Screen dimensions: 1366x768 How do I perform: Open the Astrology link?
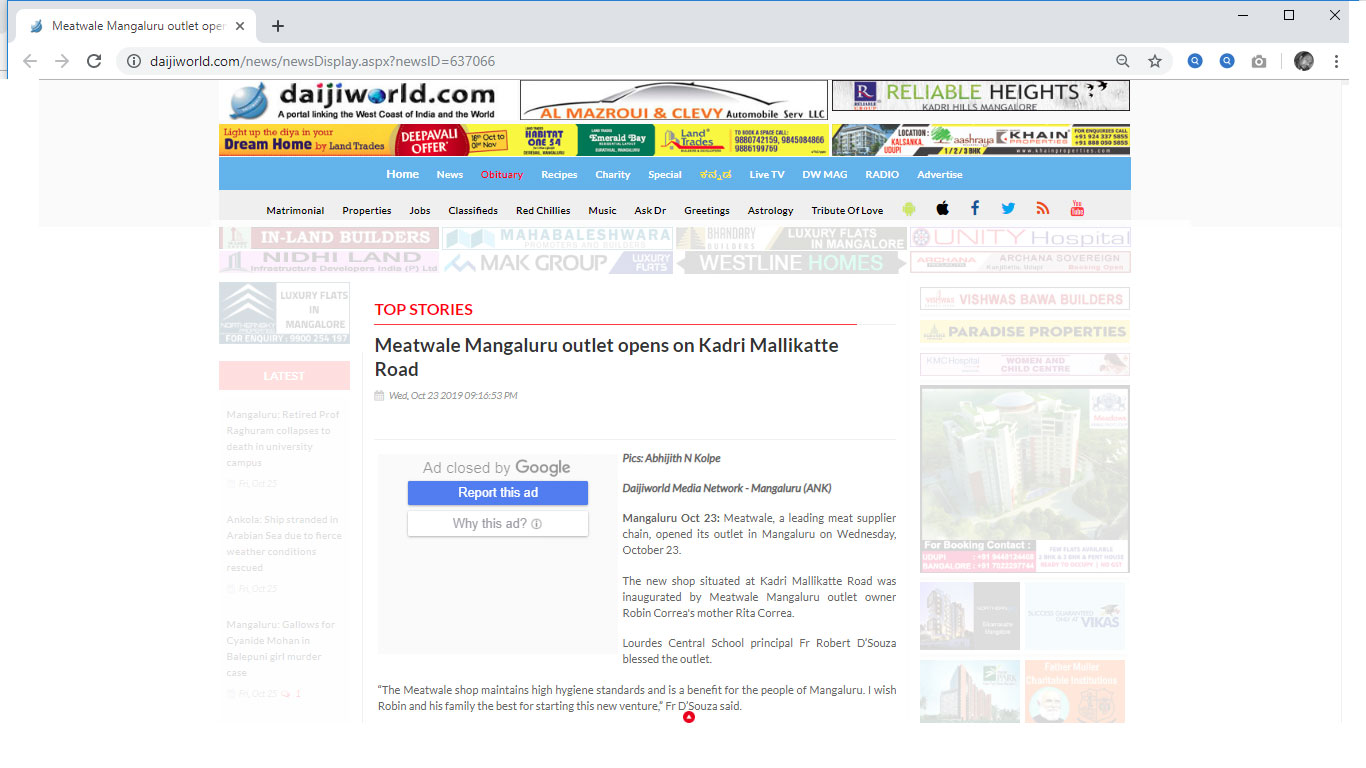[771, 210]
